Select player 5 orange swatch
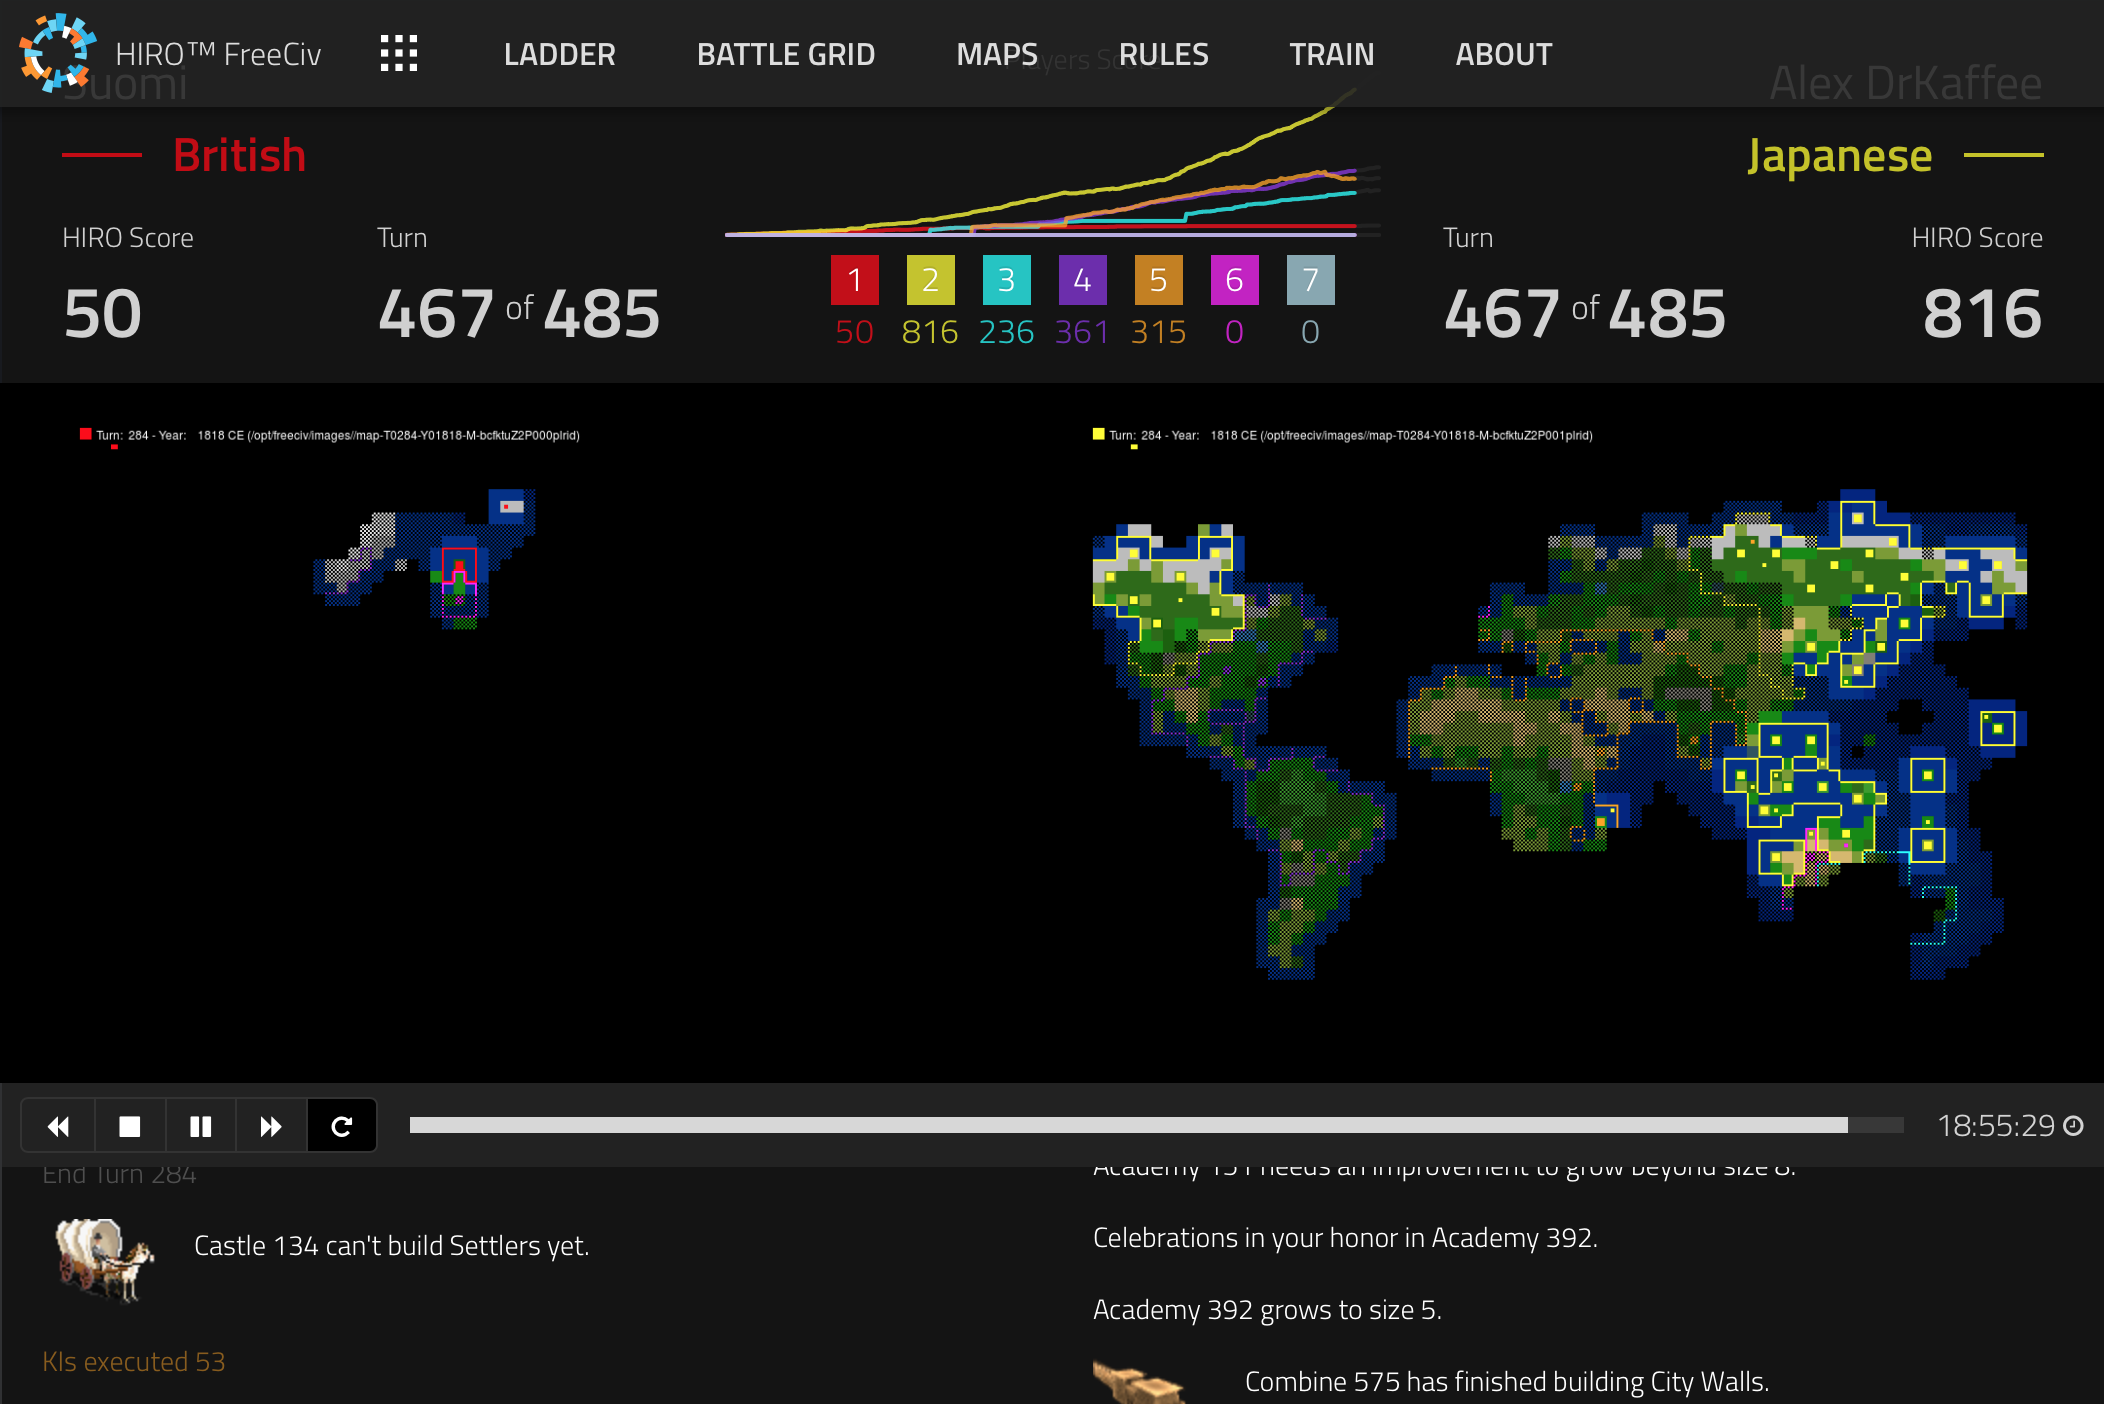Screen dimensions: 2104x1404 click(1158, 280)
